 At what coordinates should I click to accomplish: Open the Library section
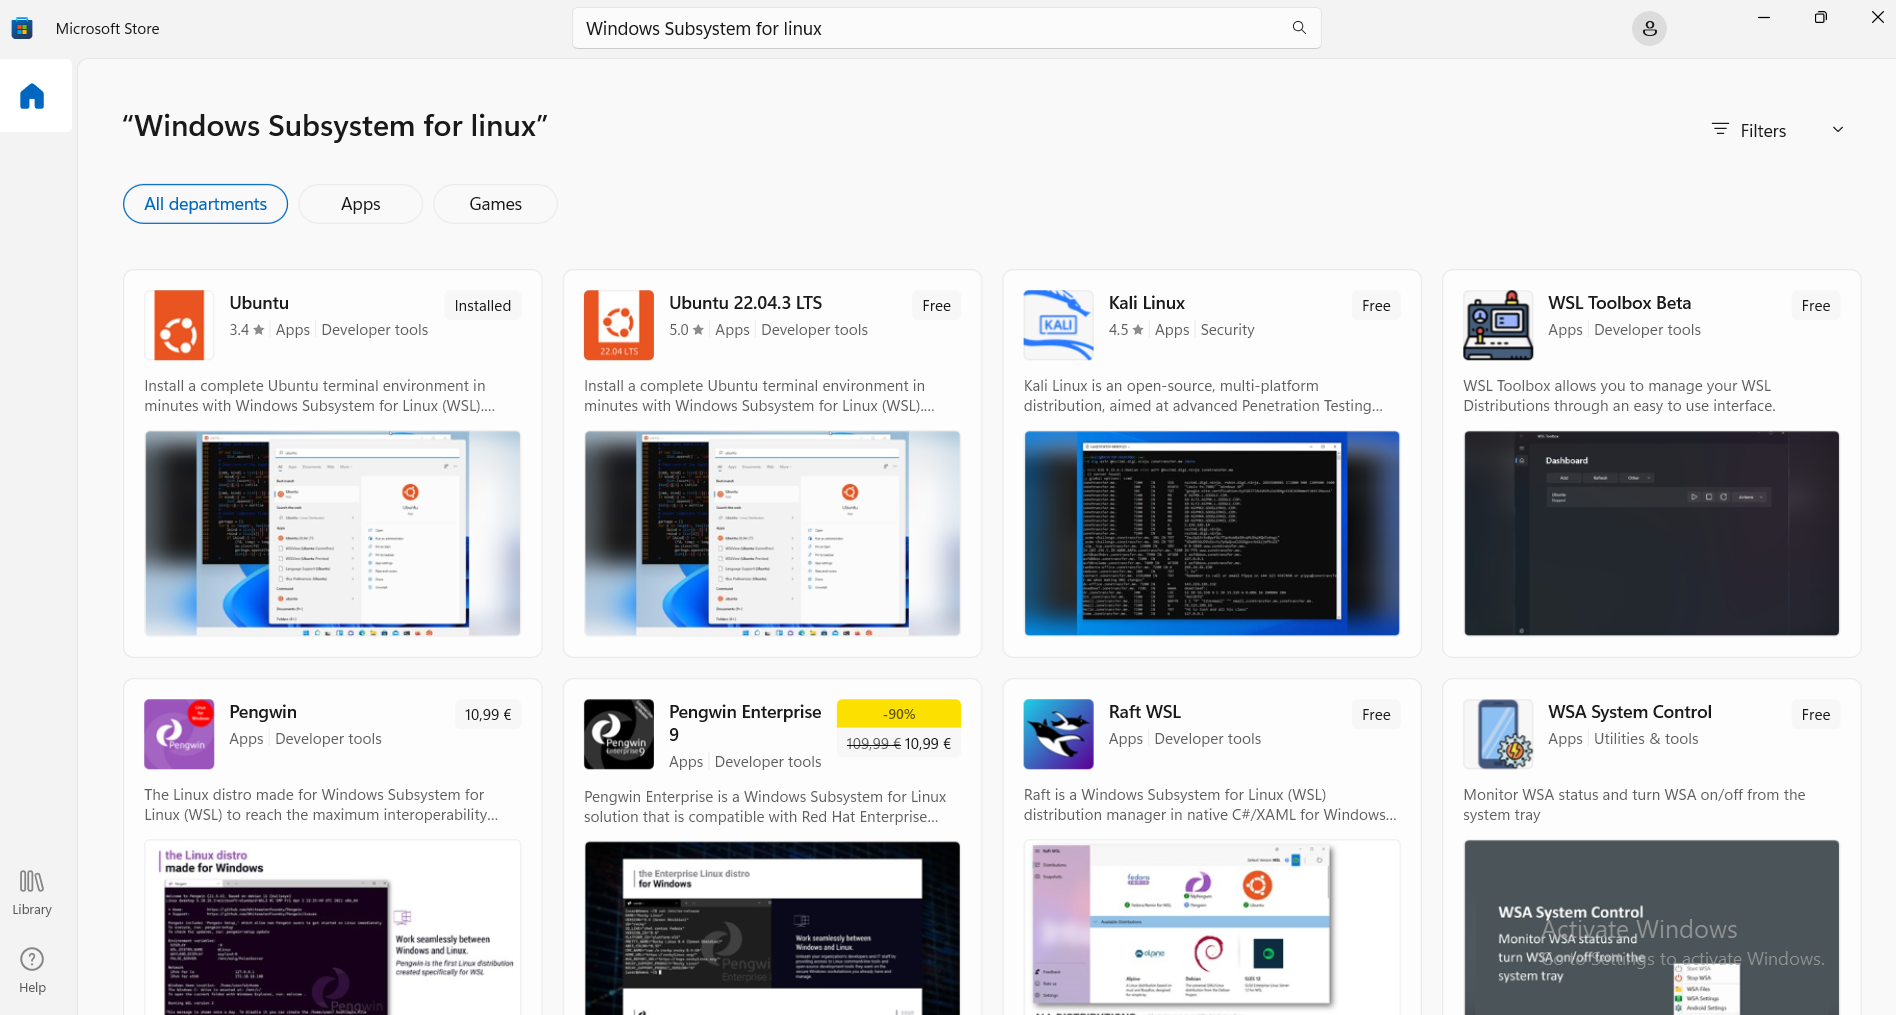tap(32, 892)
